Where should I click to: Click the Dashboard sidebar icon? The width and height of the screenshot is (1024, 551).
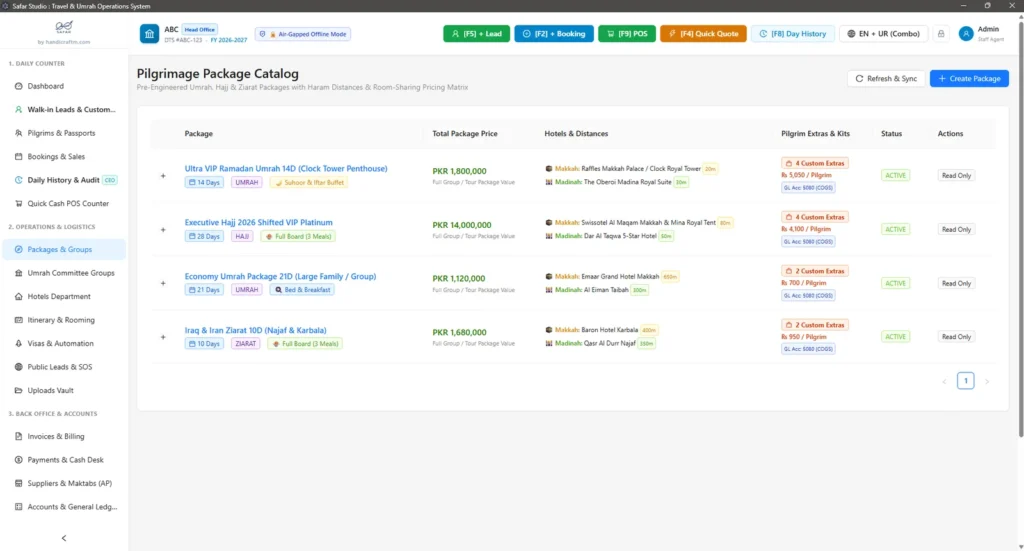(18, 86)
